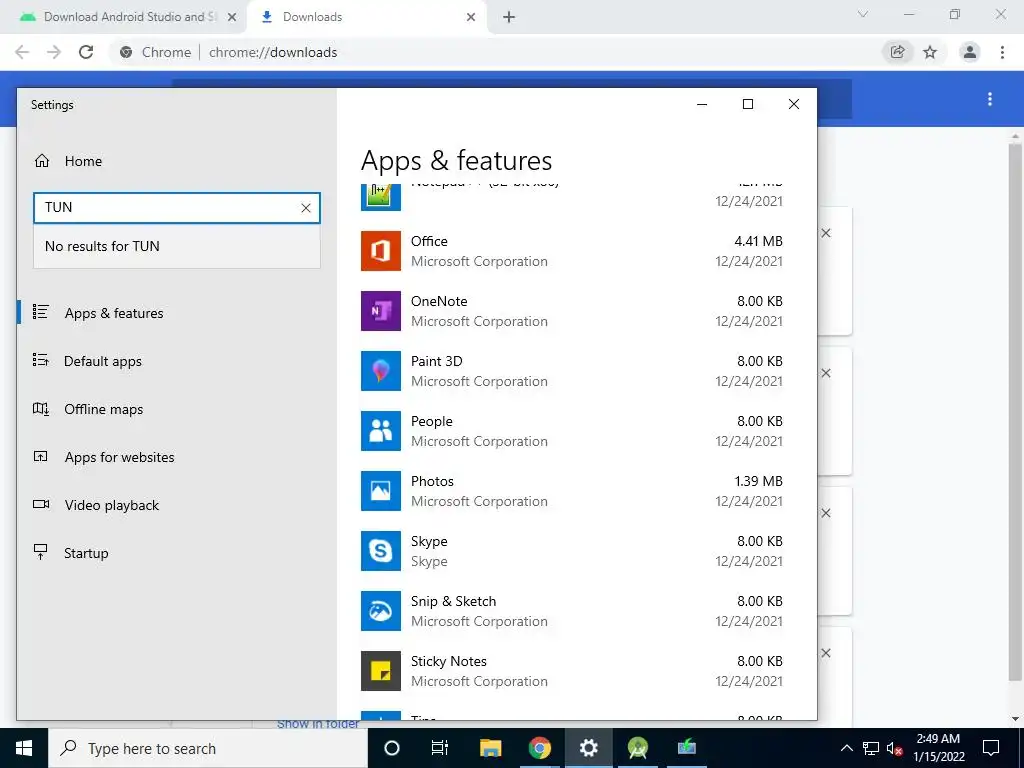This screenshot has width=1024, height=768.
Task: Open Android Studio taskbar icon
Action: [637, 748]
